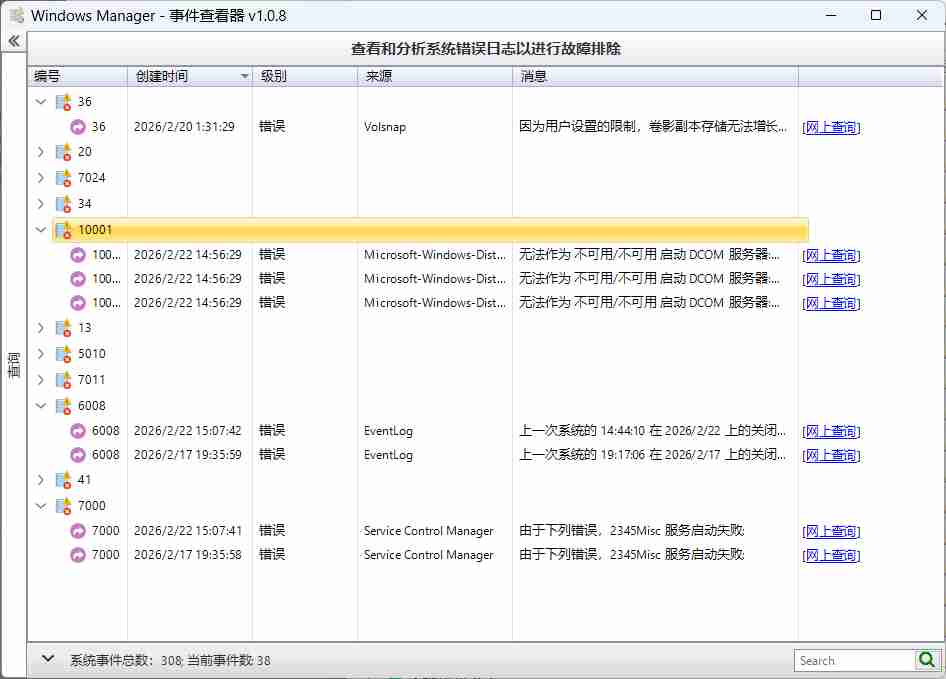The height and width of the screenshot is (679, 946).
Task: Click the error icon of highlighted group 10001
Action: coord(62,229)
